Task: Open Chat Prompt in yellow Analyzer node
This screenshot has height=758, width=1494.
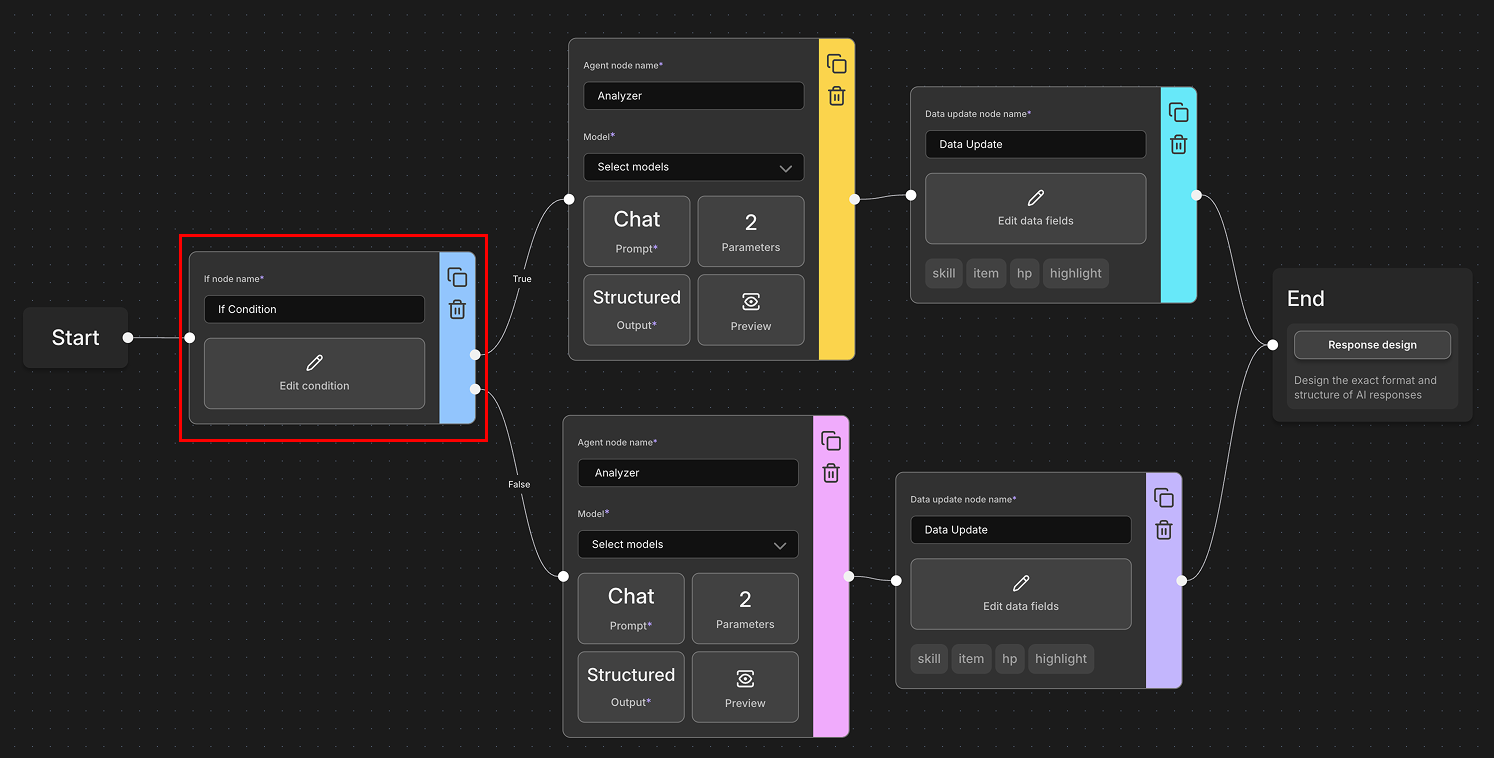Action: [637, 231]
